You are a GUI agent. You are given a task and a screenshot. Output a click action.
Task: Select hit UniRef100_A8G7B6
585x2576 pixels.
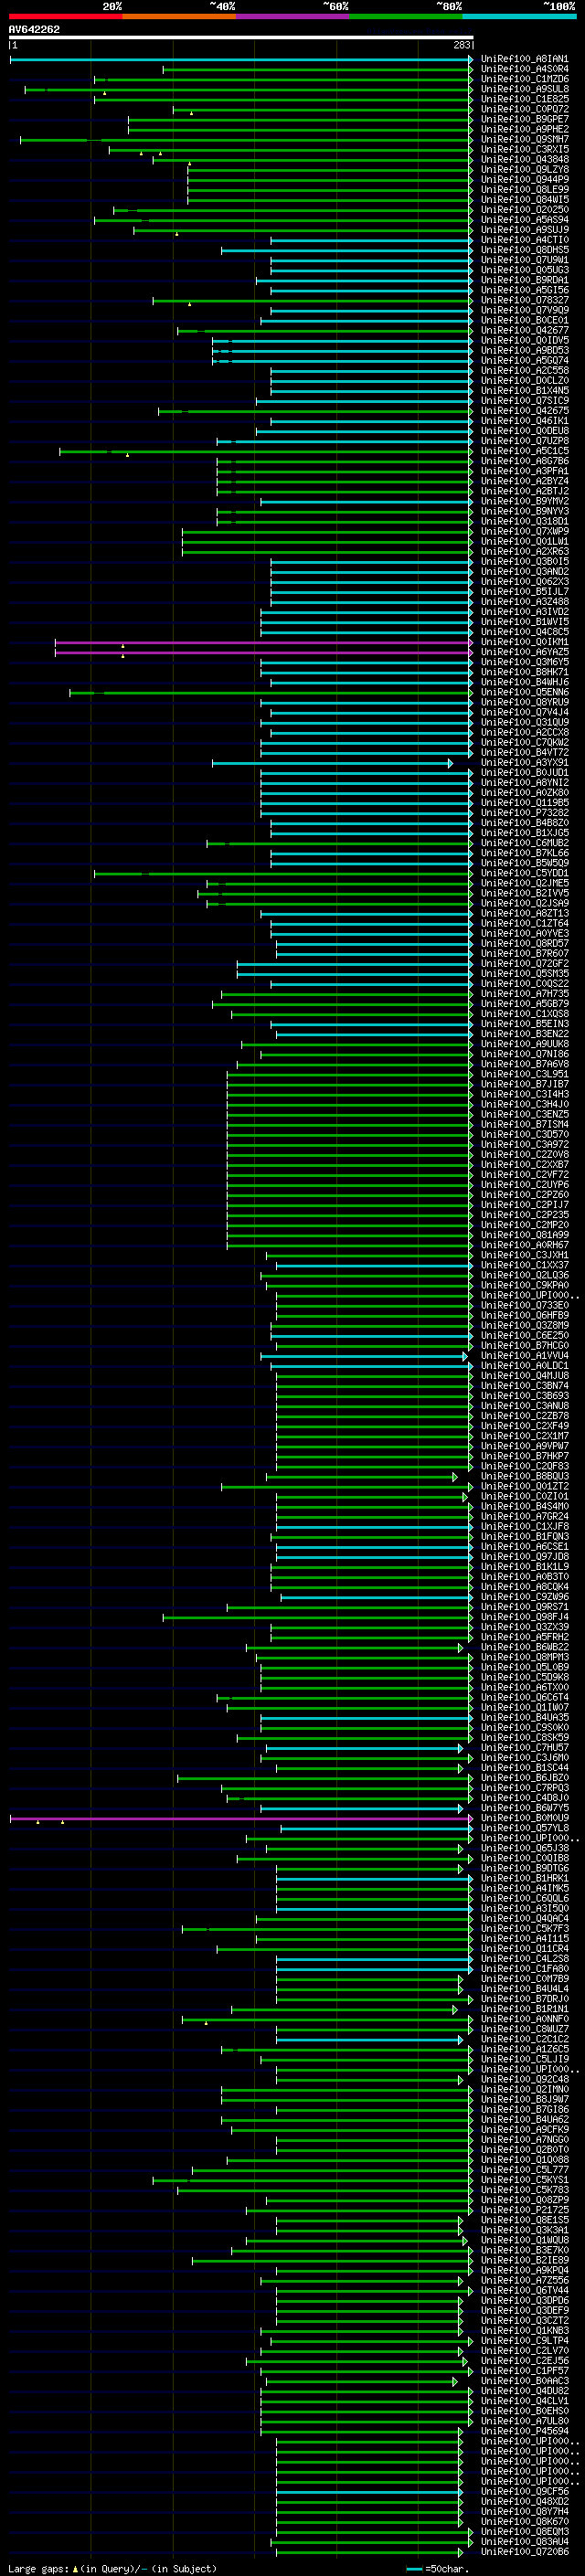[525, 462]
